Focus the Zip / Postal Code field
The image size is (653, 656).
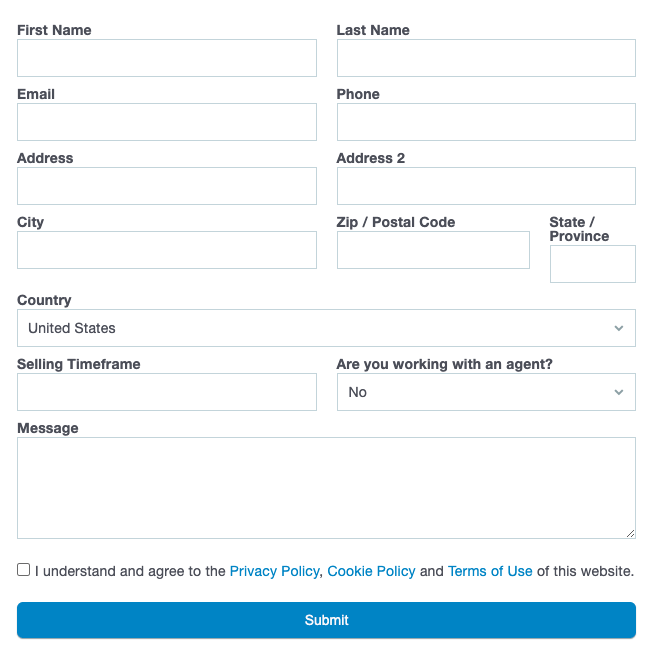(433, 250)
